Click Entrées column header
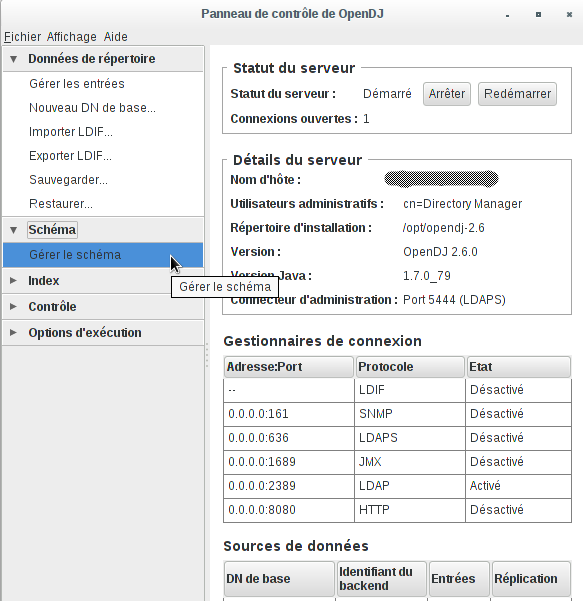Image resolution: width=583 pixels, height=601 pixels. 459,579
